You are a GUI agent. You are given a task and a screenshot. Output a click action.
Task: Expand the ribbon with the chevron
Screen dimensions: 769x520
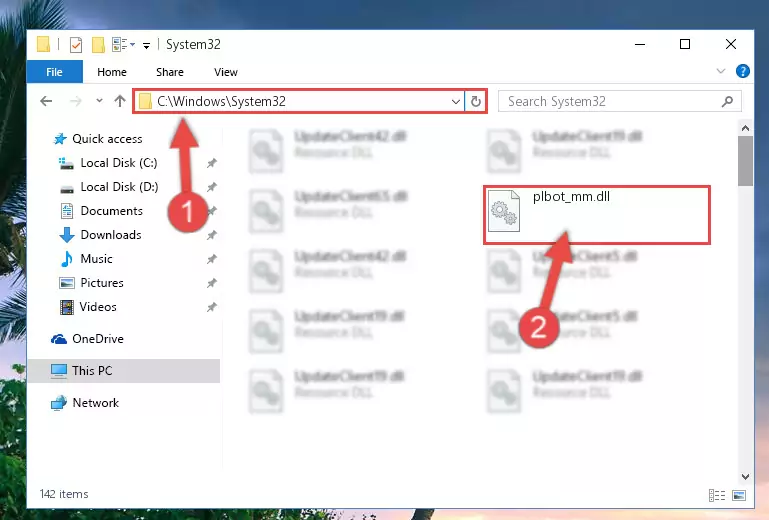click(720, 71)
